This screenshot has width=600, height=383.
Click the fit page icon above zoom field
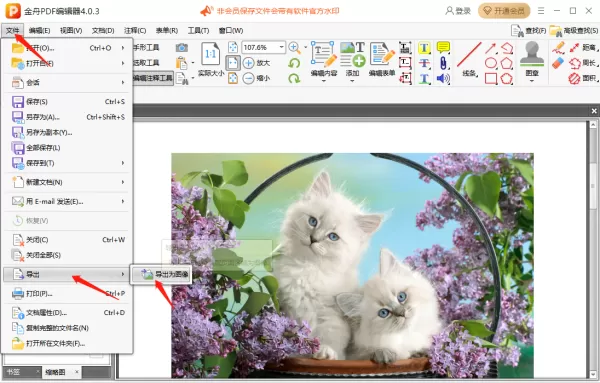click(233, 47)
